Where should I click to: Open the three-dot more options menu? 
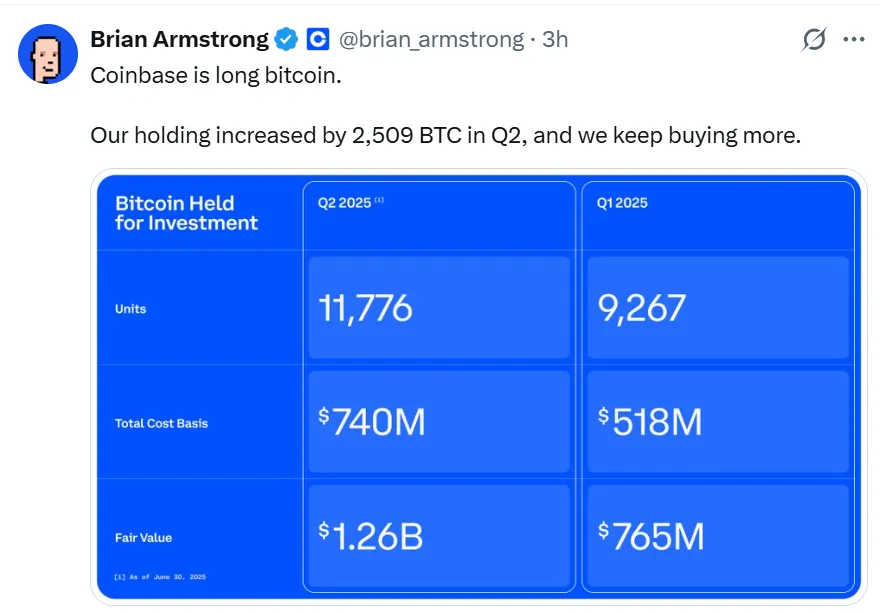[853, 40]
